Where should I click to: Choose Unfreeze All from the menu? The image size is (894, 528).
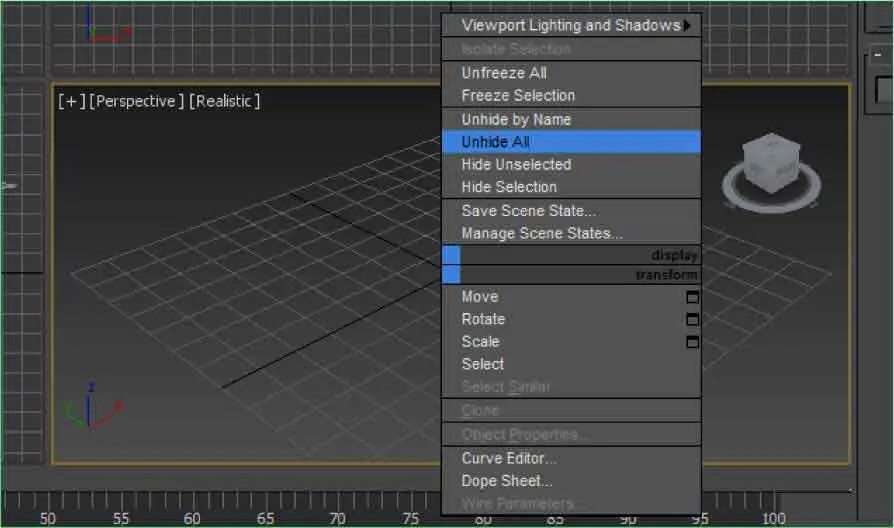571,73
